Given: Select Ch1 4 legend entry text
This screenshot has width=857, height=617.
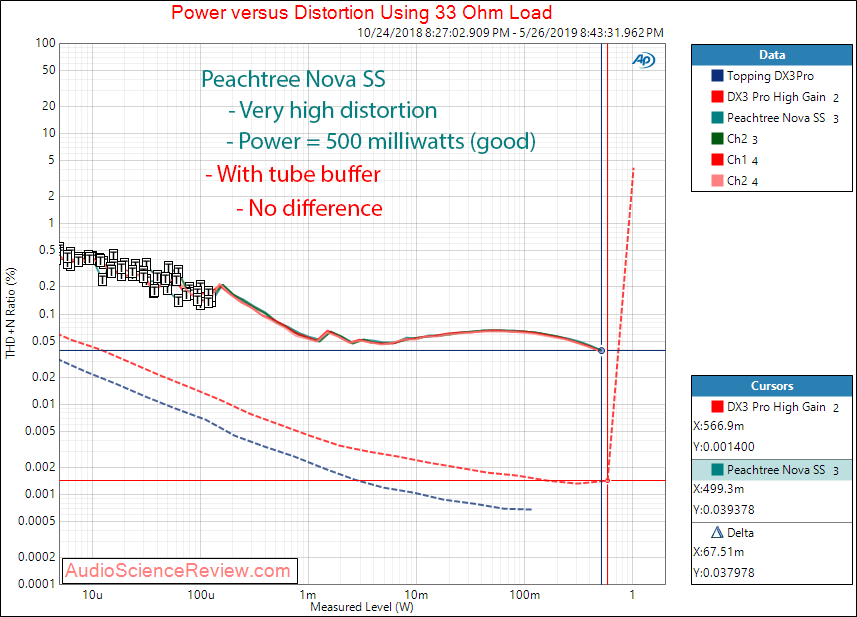Looking at the screenshot, I should [x=742, y=160].
